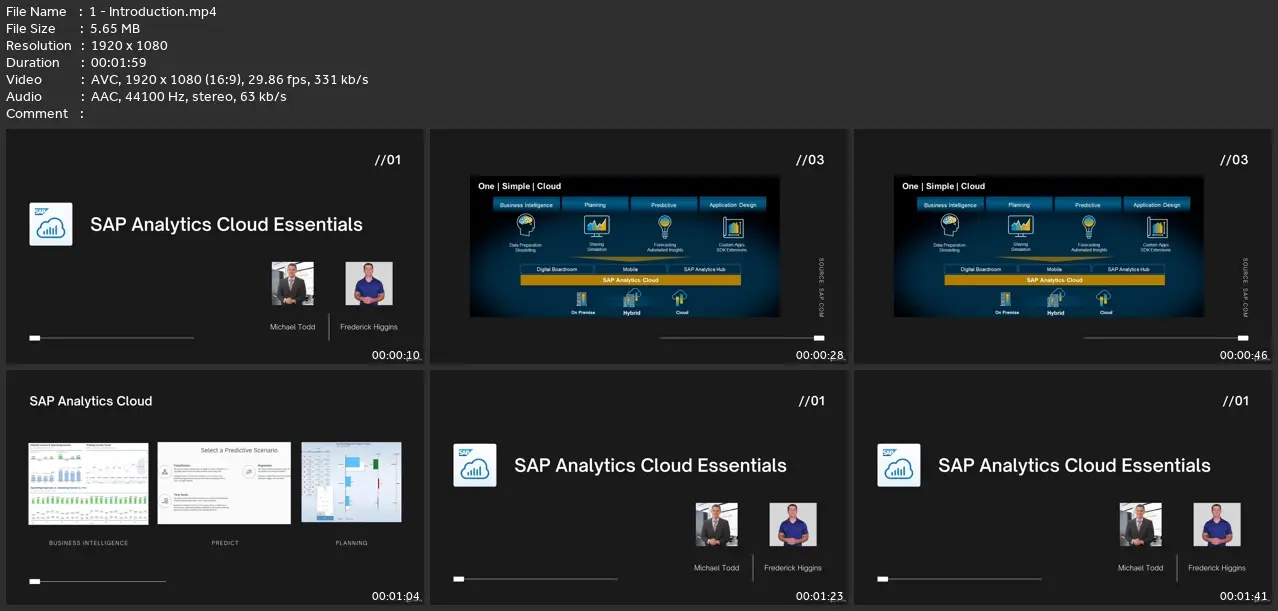Click the 'SAP Analytics Cloud Essentials' title in the 00:01:23 frame
This screenshot has height=611, width=1278.
tap(650, 466)
